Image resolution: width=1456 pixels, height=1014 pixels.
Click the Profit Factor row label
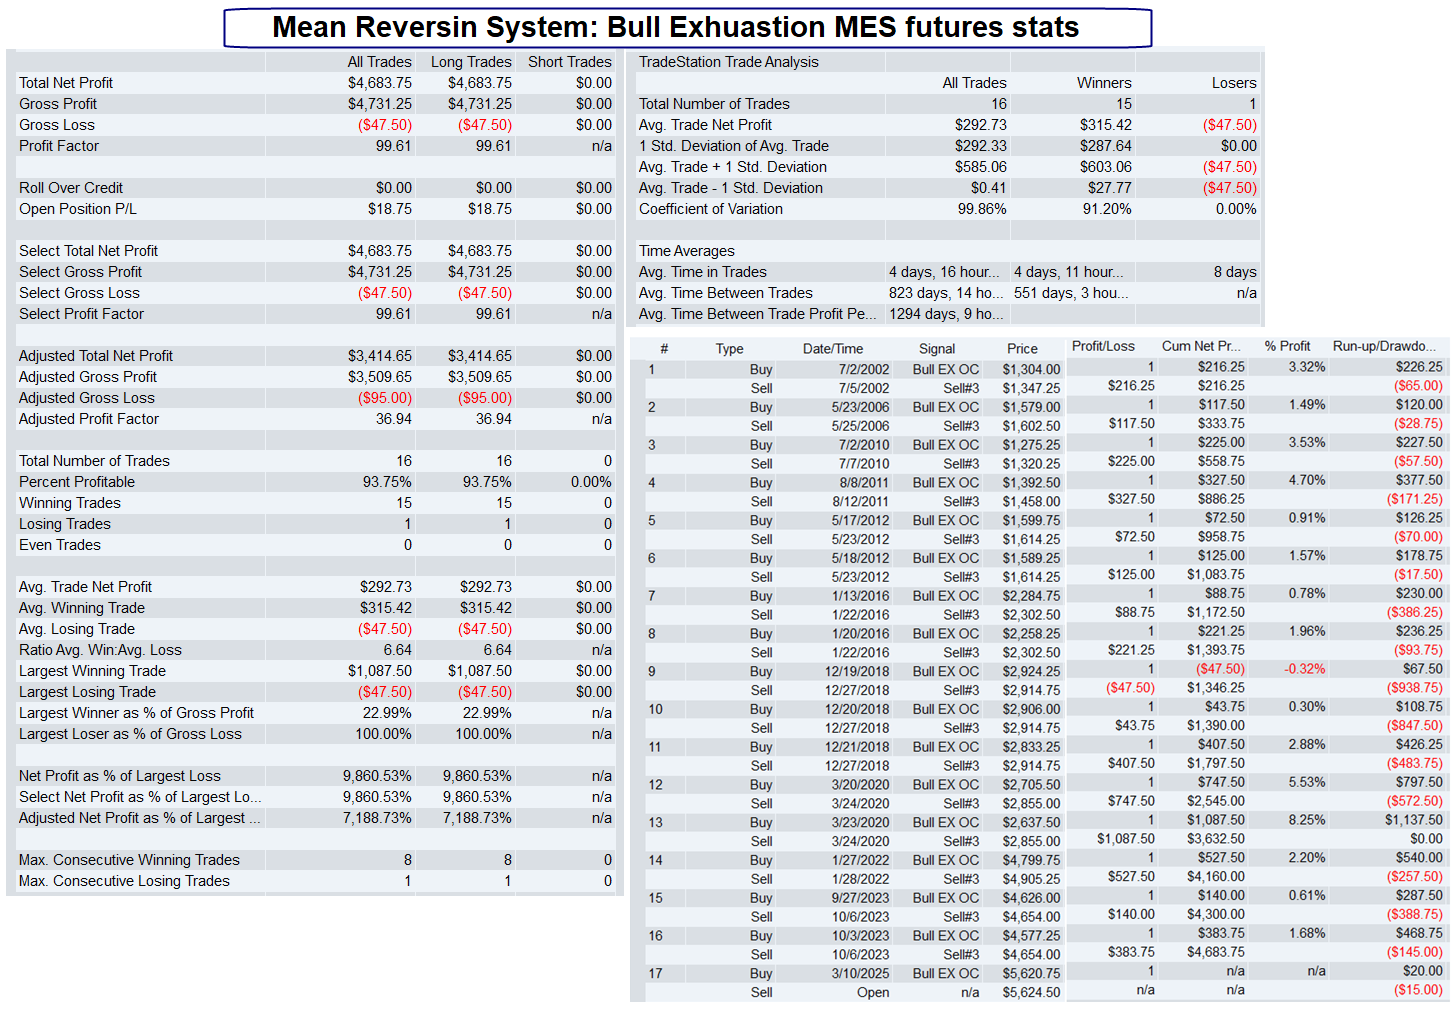[x=59, y=146]
